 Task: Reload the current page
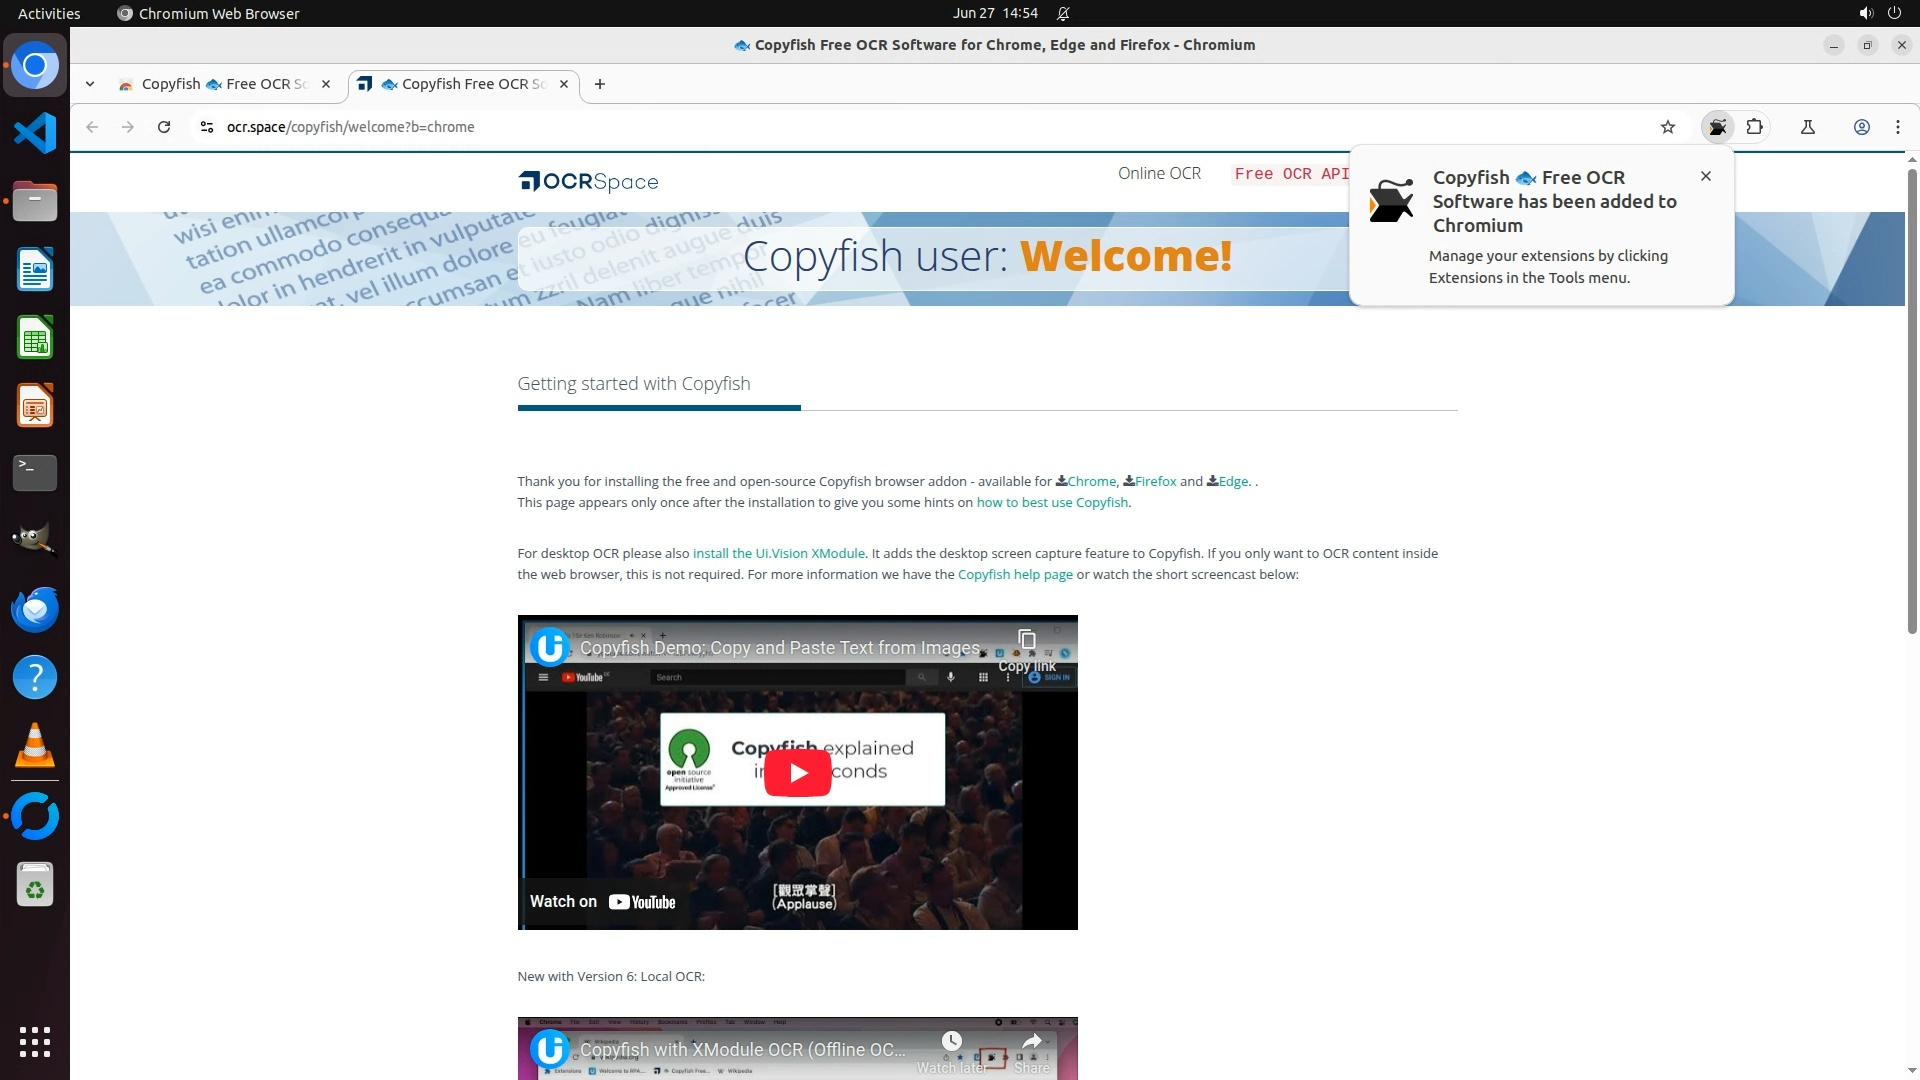164,127
